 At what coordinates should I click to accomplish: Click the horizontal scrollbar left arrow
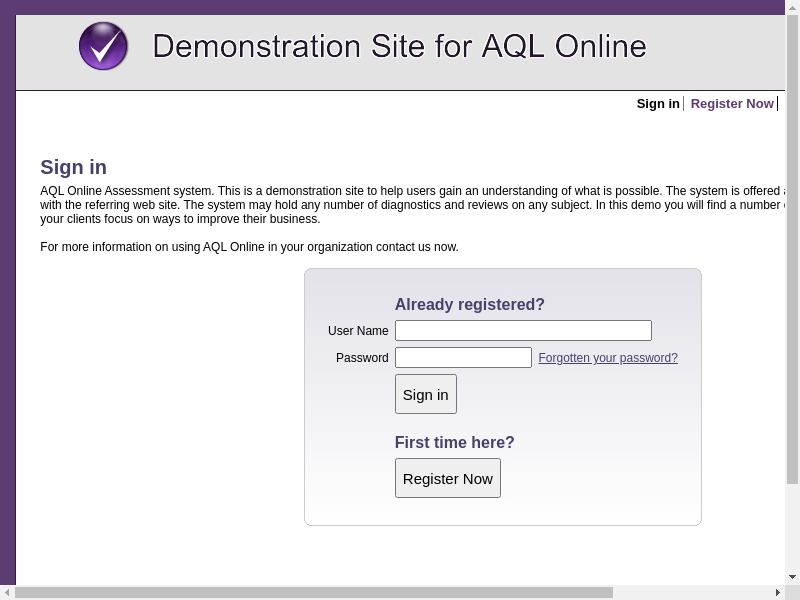[7, 593]
